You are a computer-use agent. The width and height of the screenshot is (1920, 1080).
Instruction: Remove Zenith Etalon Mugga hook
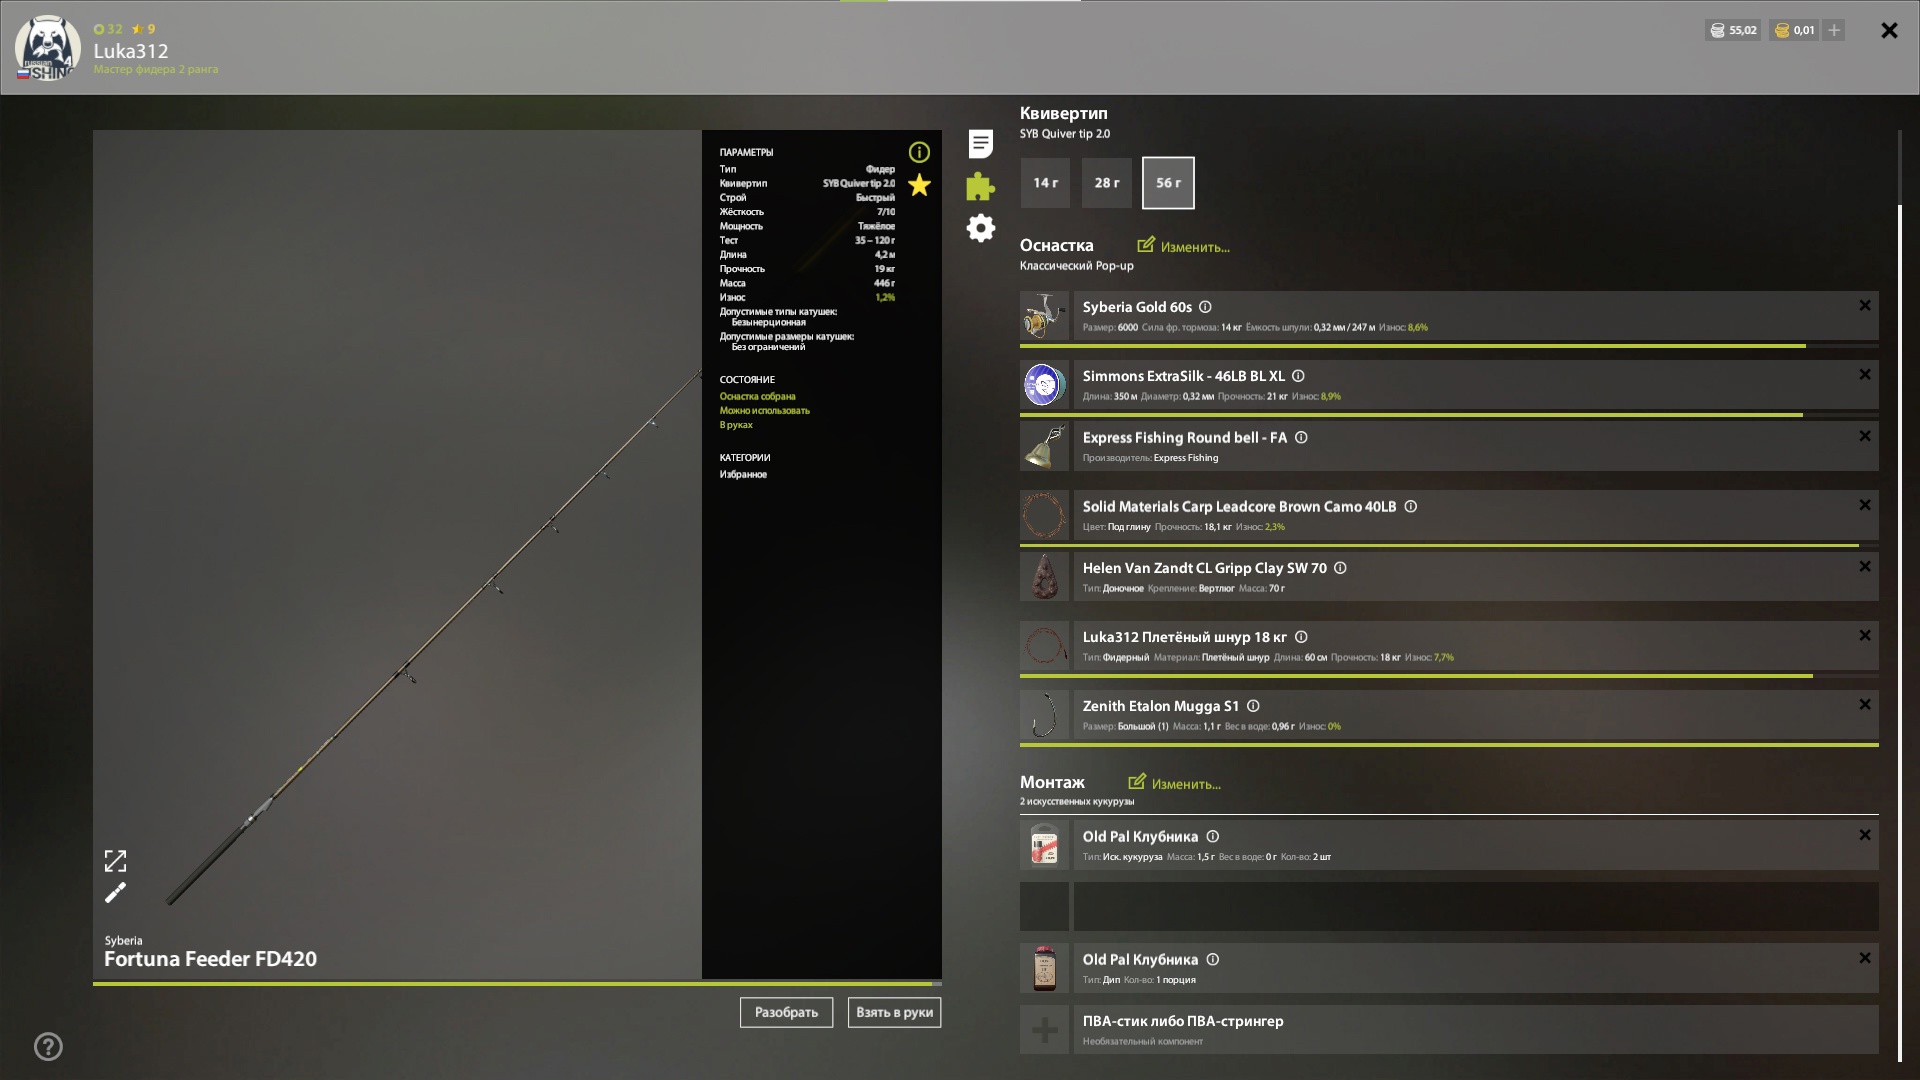(1865, 705)
